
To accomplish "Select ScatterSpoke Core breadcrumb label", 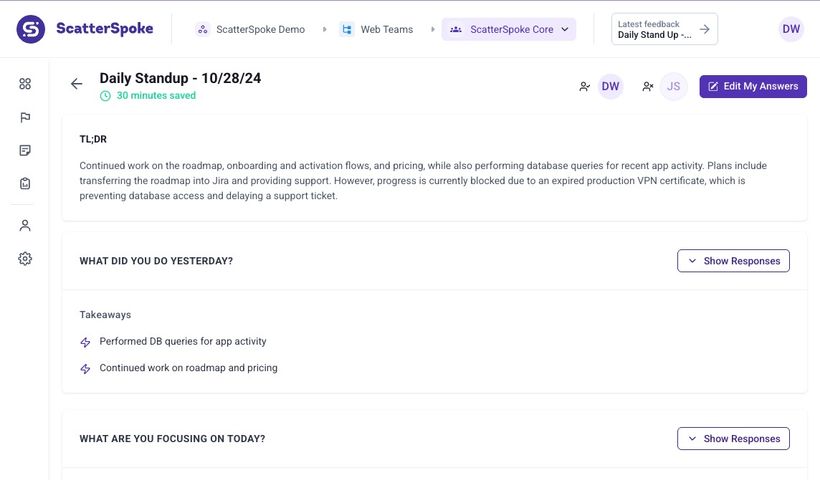I will click(511, 29).
